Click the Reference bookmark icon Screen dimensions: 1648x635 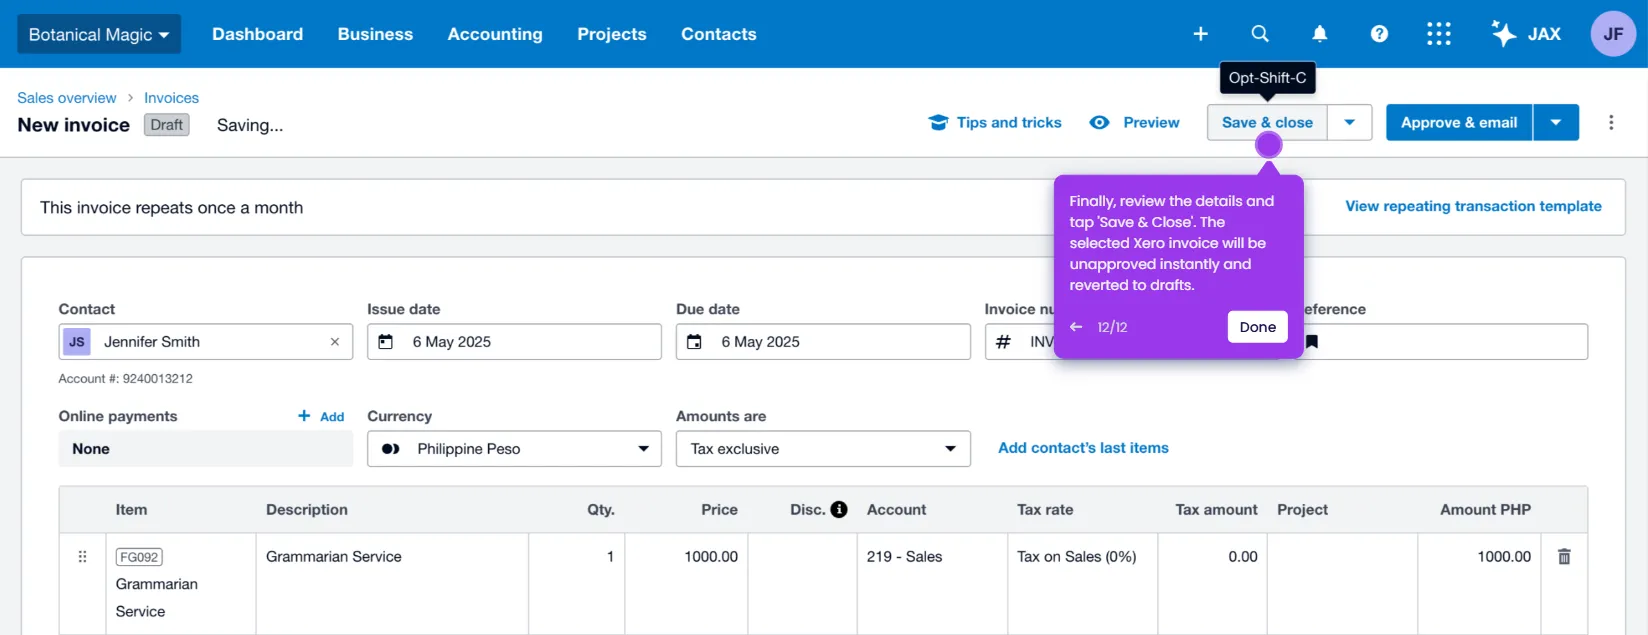[x=1312, y=342]
